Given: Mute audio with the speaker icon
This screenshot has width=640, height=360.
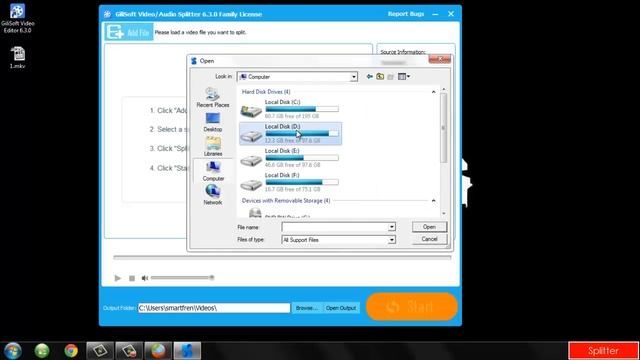Looking at the screenshot, I should tap(144, 278).
